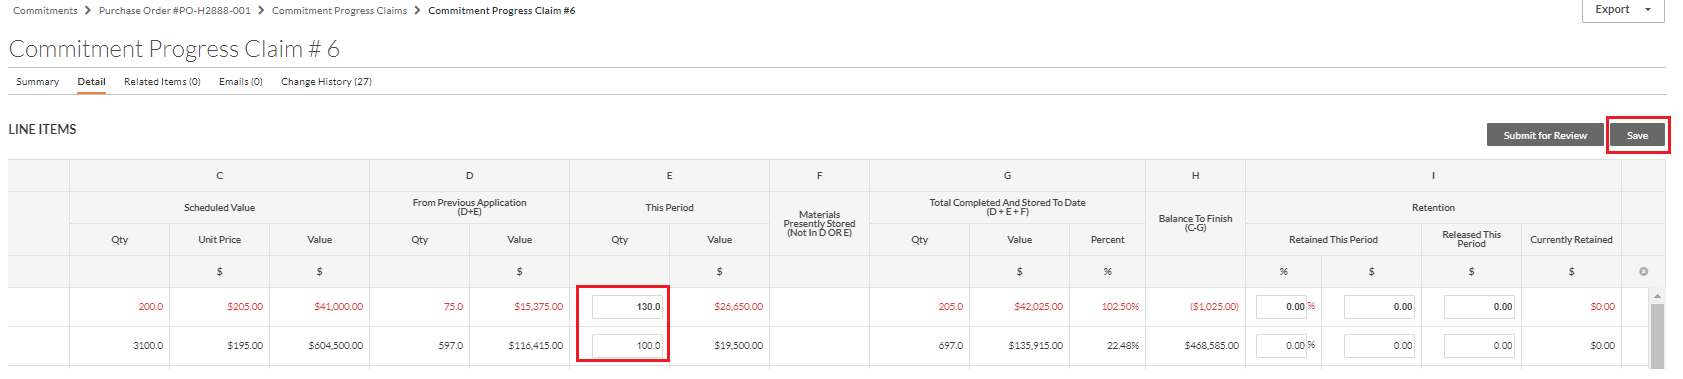Click Released This Period field in 200.0 row
Image resolution: width=1683 pixels, height=379 pixels.
[x=1479, y=306]
